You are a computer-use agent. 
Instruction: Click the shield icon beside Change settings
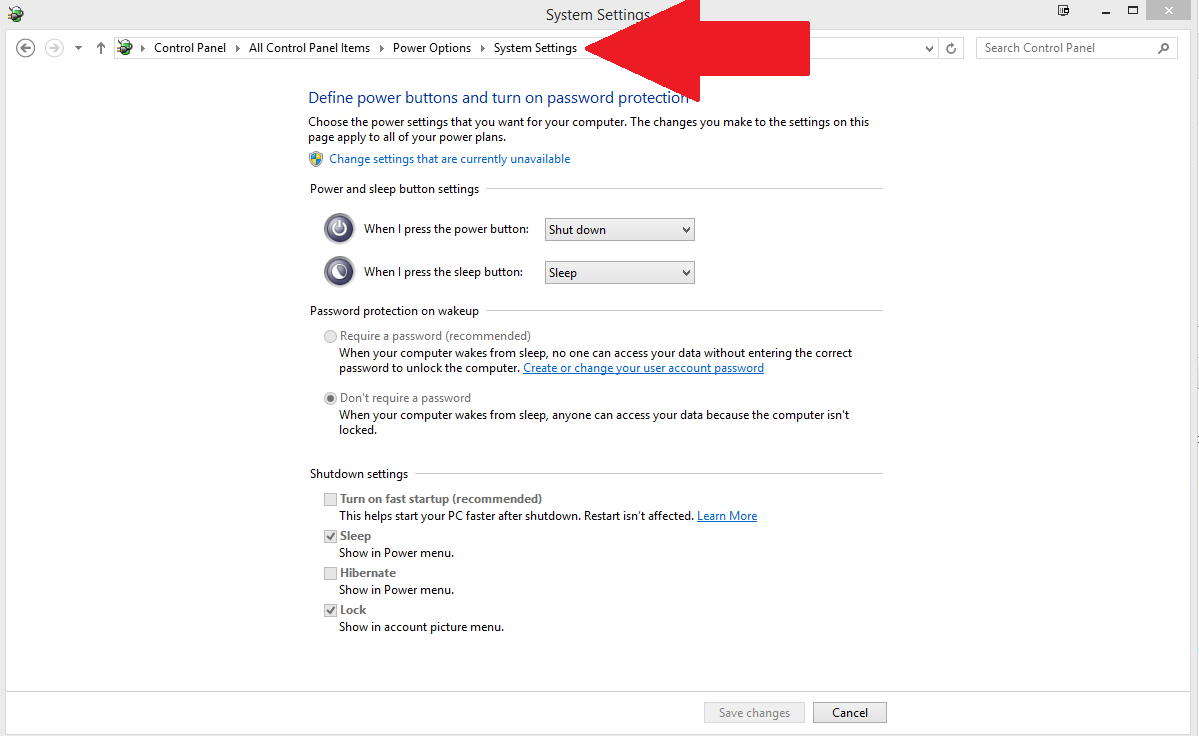(x=316, y=159)
